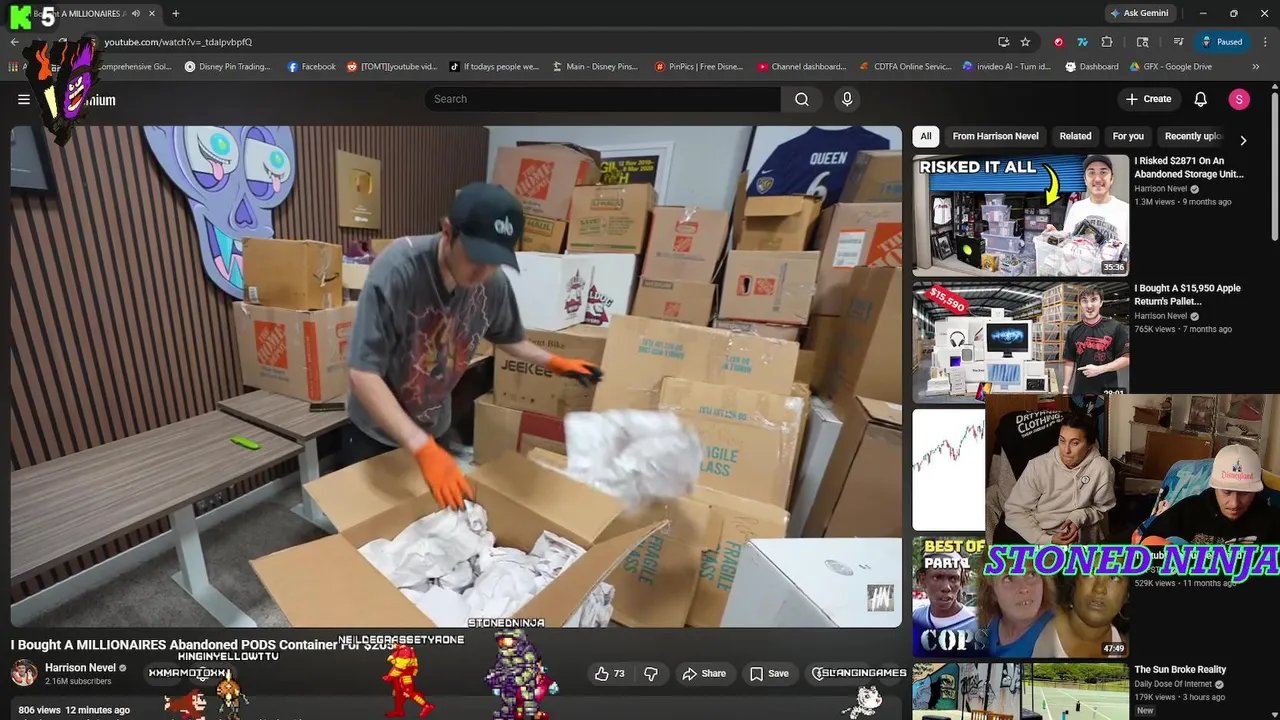The height and width of the screenshot is (720, 1280).
Task: Dislike the video with thumbs down
Action: pos(650,673)
